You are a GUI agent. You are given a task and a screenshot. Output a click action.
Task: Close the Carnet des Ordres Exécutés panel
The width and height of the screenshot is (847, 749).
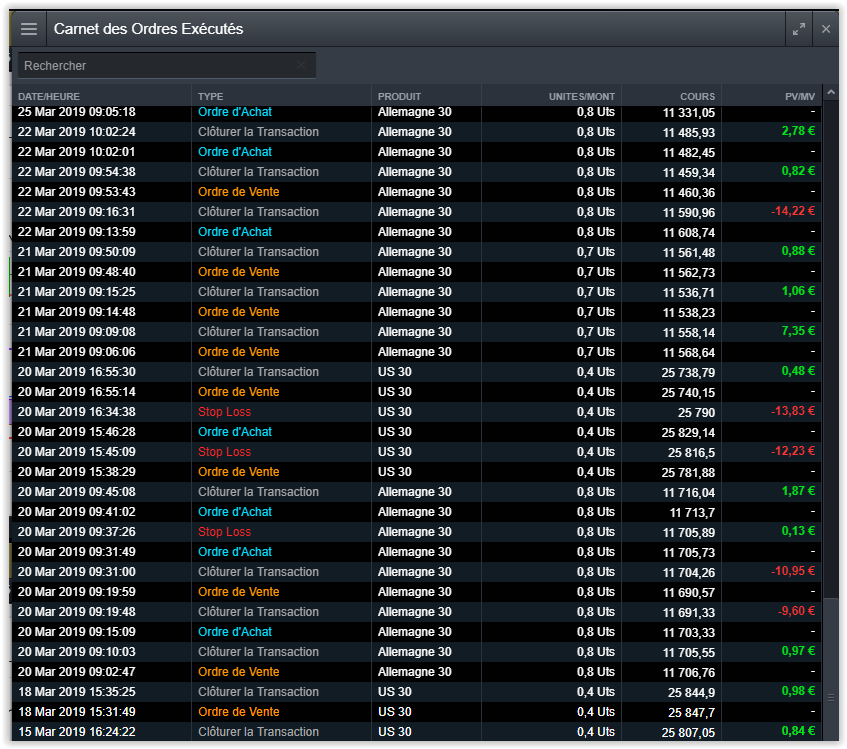click(x=825, y=29)
